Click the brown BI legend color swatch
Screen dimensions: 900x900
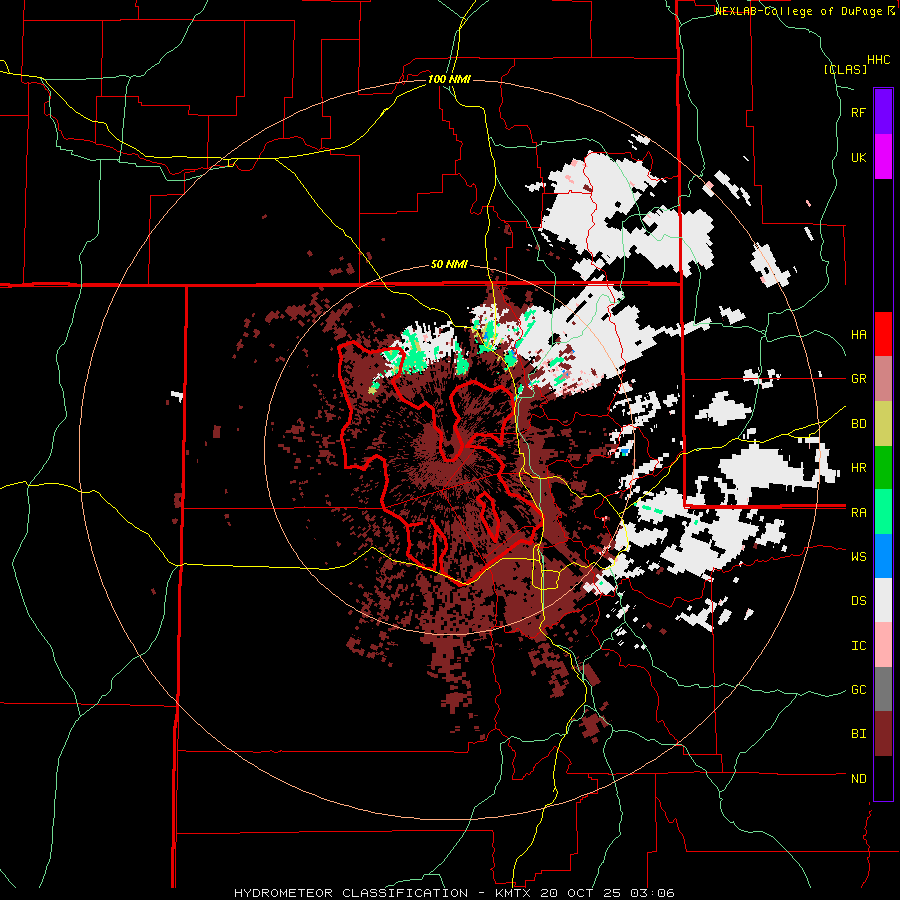click(883, 734)
